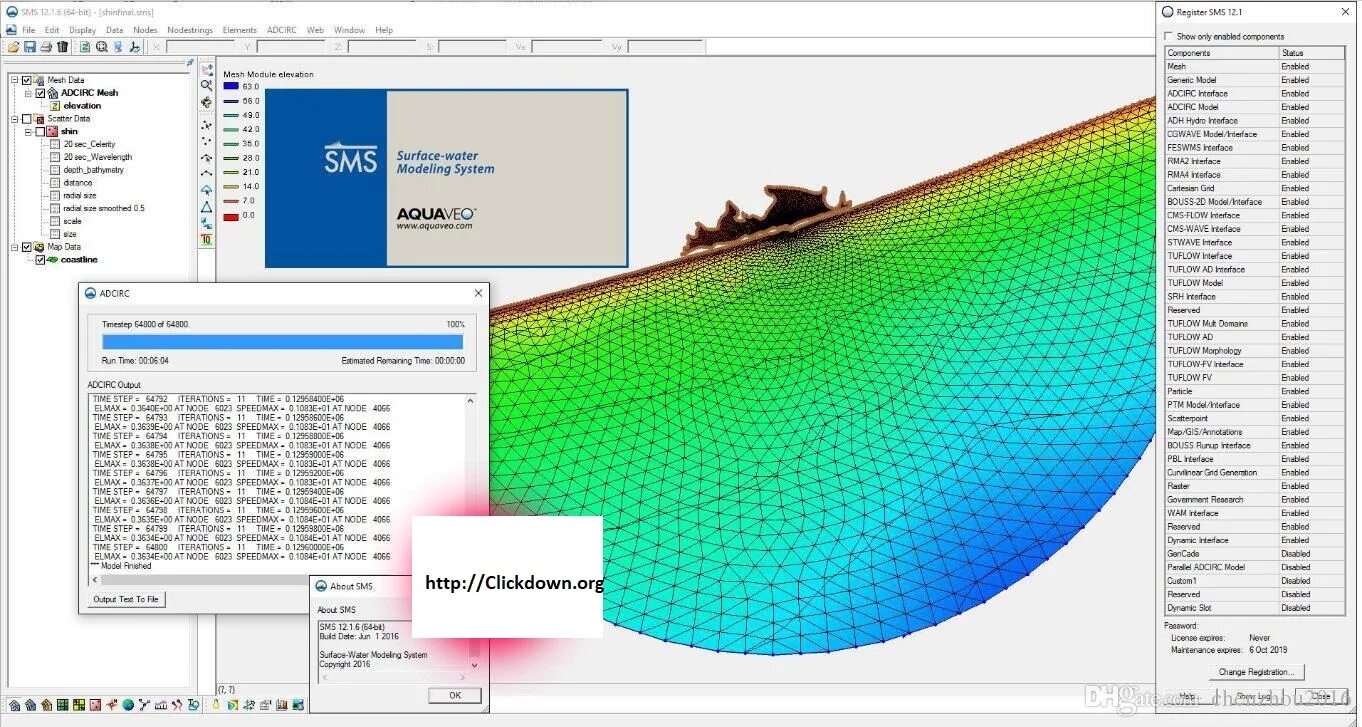The height and width of the screenshot is (727, 1362).
Task: Click the magnifier Get Info toolbar icon
Action: (102, 46)
